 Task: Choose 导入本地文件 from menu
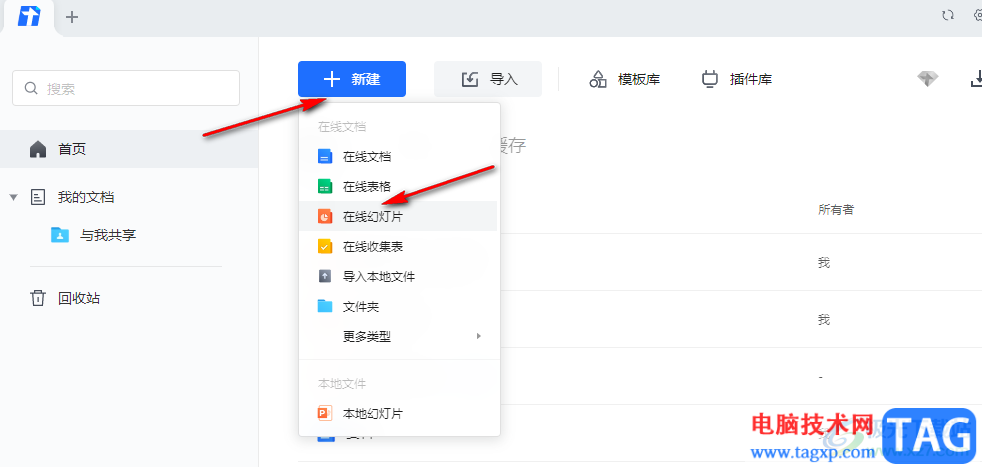click(399, 277)
